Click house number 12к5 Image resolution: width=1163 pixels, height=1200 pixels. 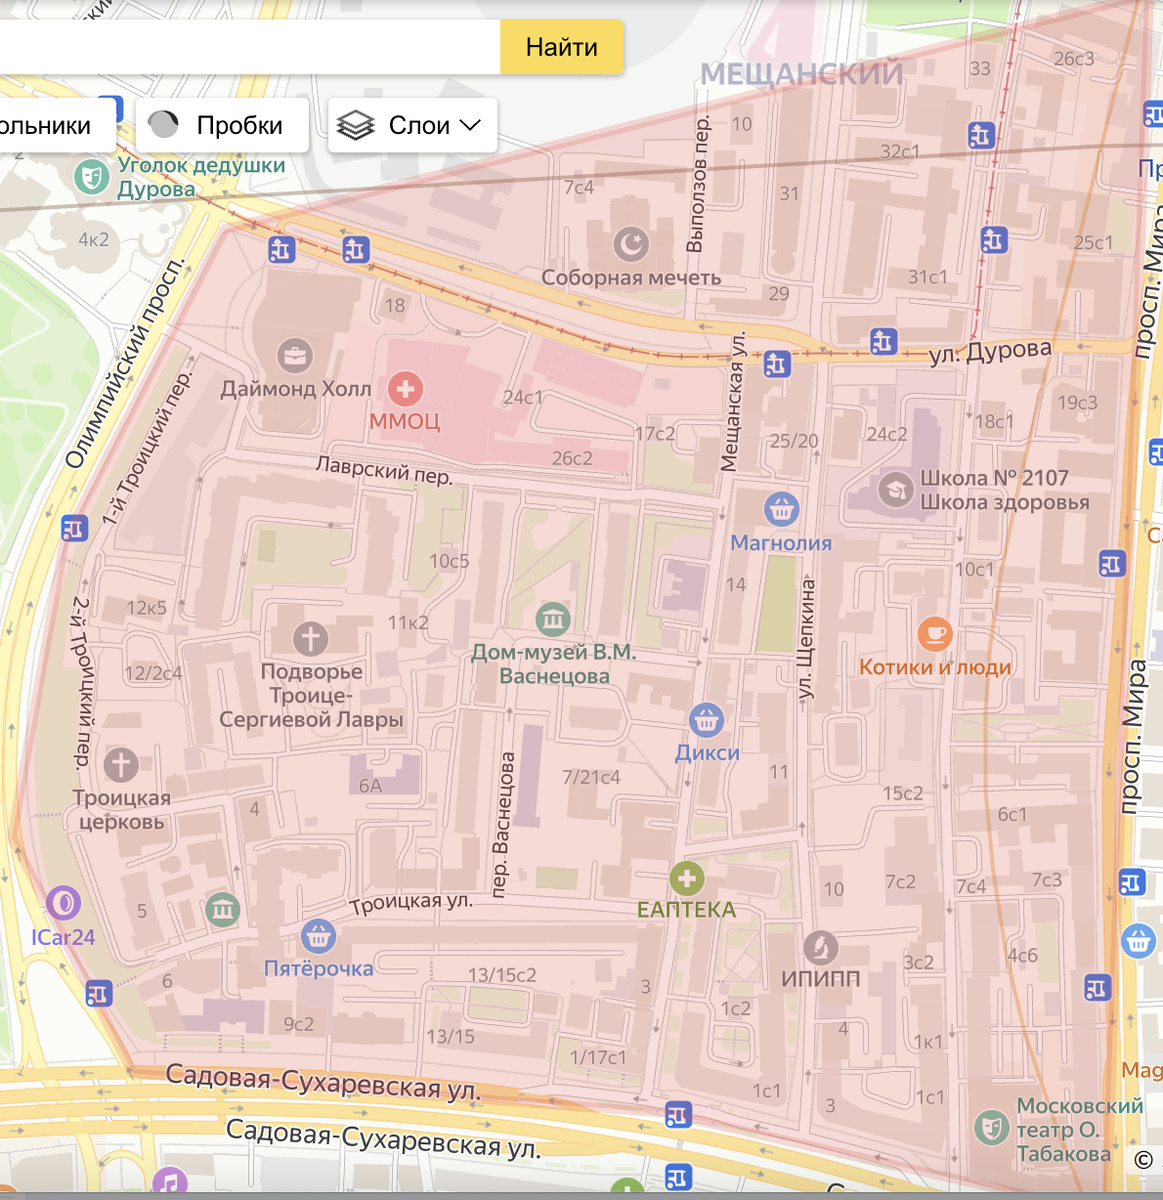(147, 608)
